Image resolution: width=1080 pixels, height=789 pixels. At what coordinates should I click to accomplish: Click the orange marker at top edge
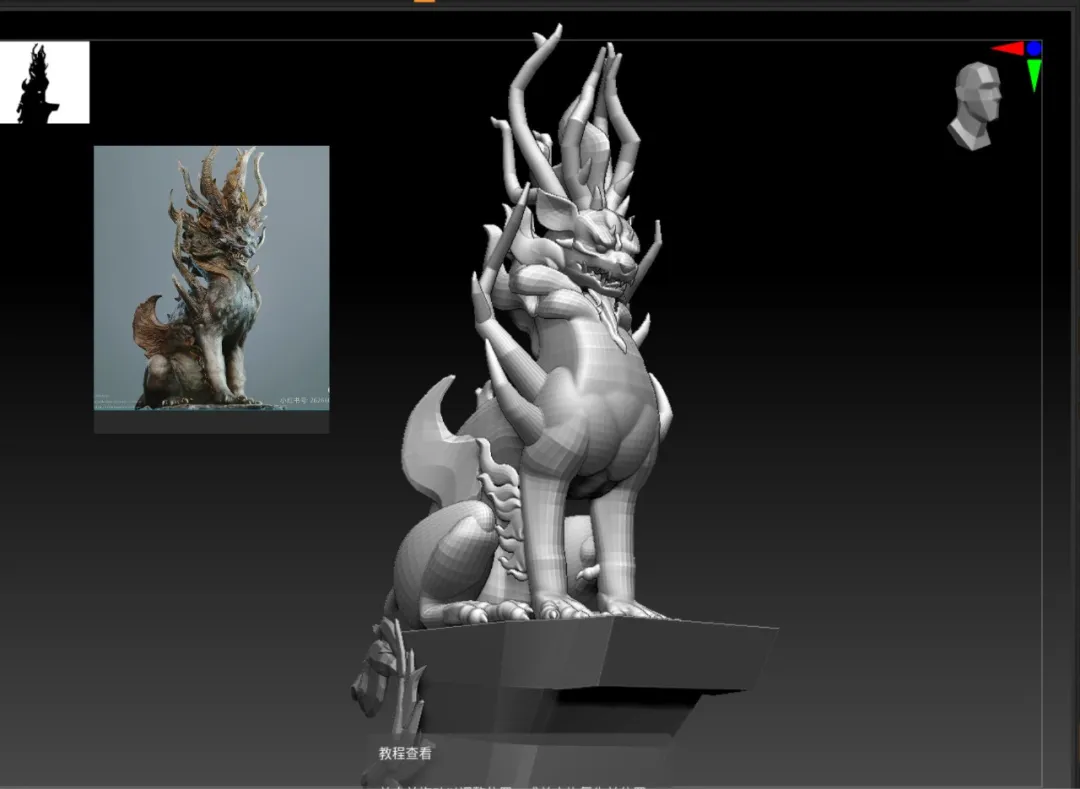pyautogui.click(x=425, y=2)
